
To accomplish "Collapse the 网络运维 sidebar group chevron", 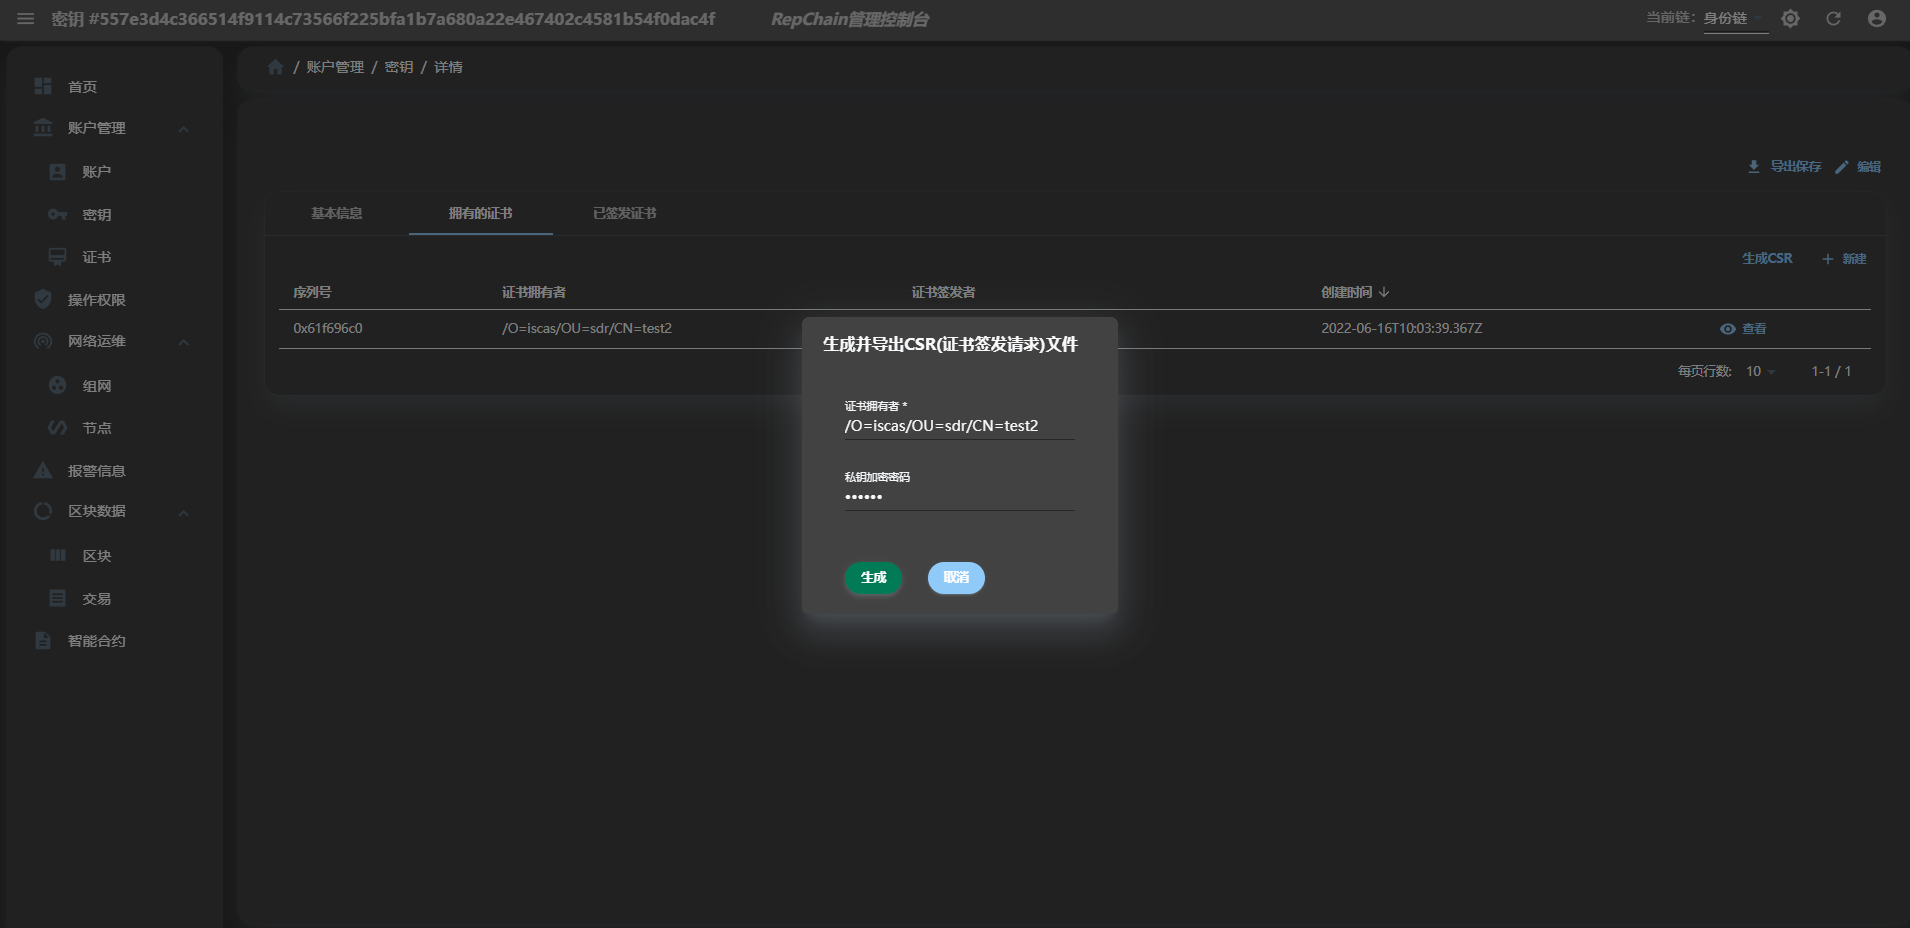I will tap(184, 342).
